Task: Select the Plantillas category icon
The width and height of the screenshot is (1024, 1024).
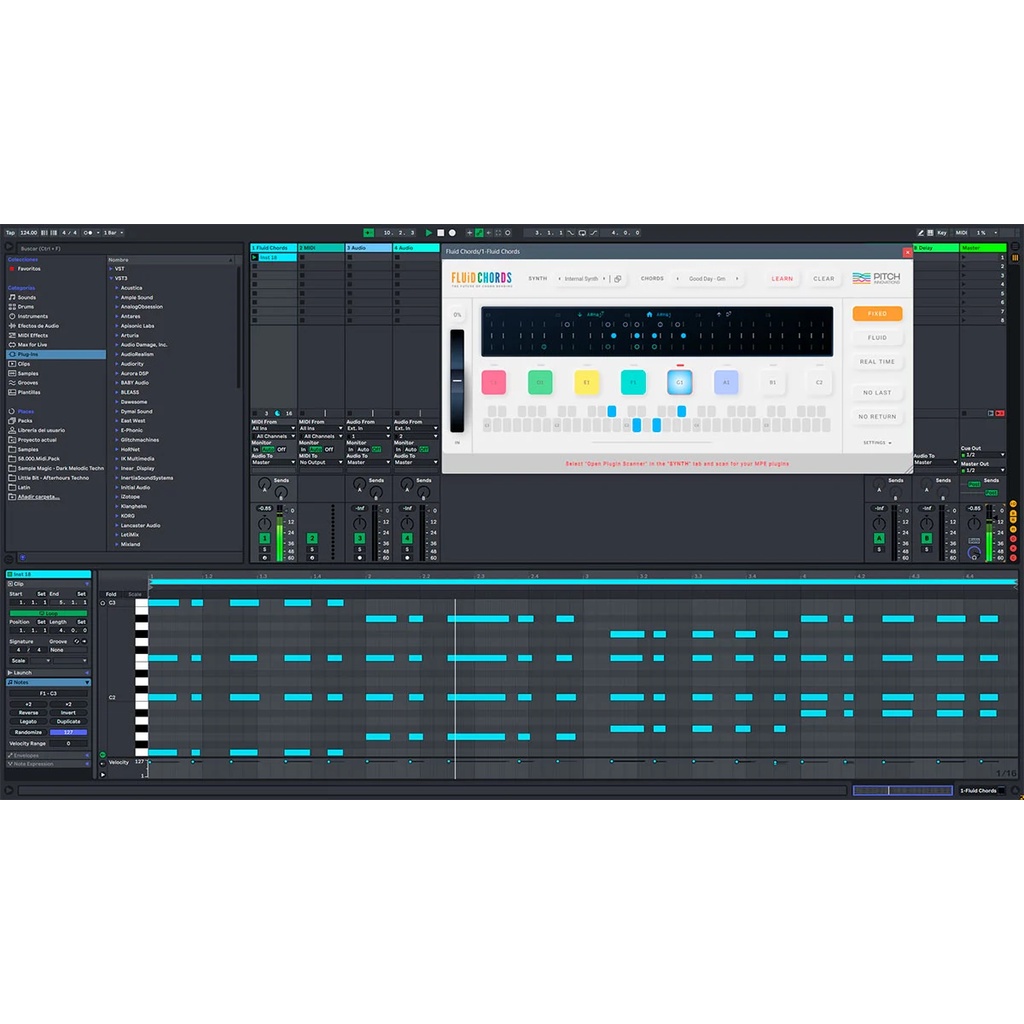Action: (x=12, y=392)
